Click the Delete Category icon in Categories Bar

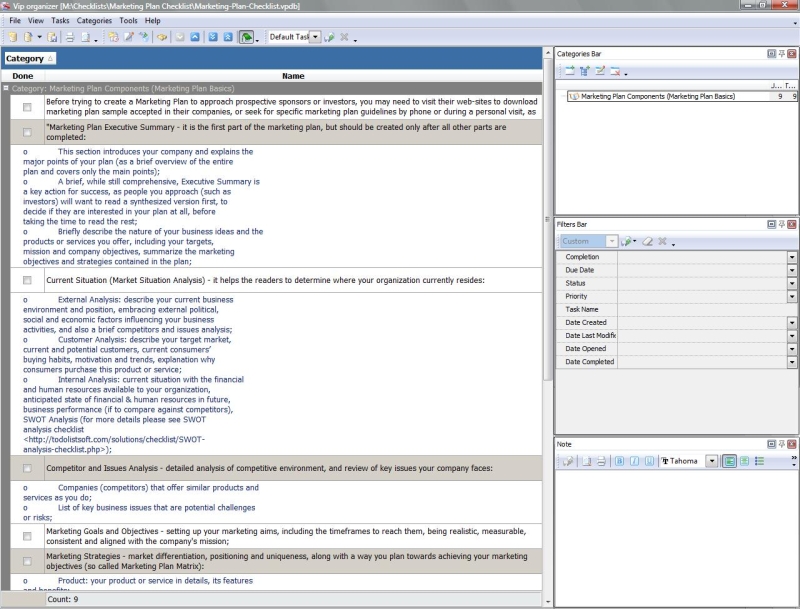[x=615, y=71]
